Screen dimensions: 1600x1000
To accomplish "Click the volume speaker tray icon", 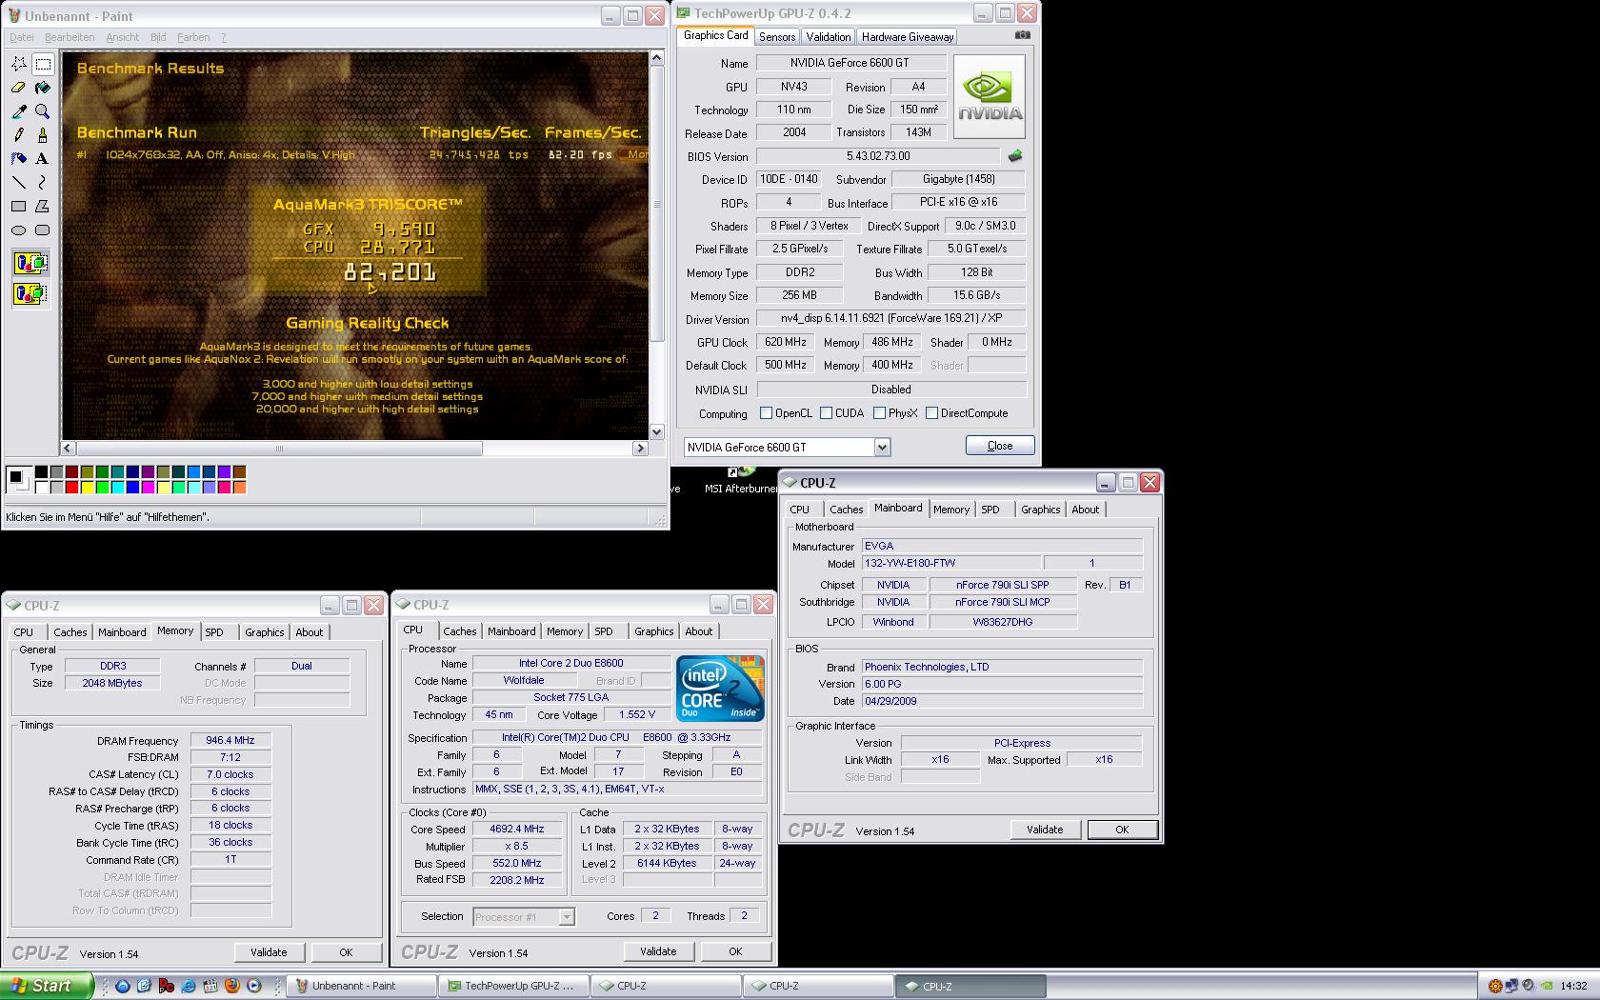I will click(1528, 985).
